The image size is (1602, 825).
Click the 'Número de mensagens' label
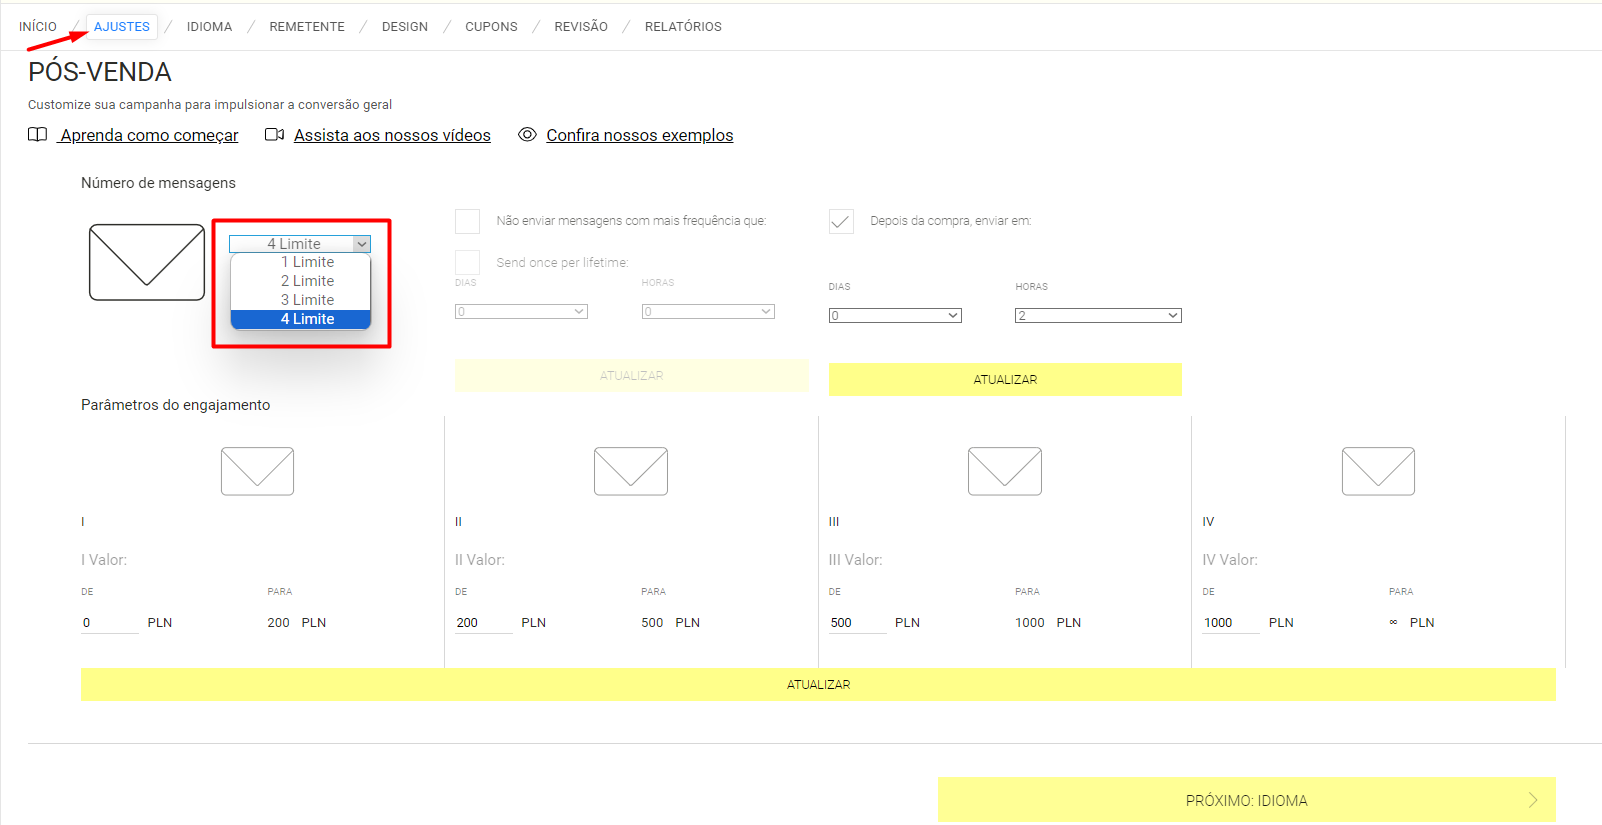(158, 183)
